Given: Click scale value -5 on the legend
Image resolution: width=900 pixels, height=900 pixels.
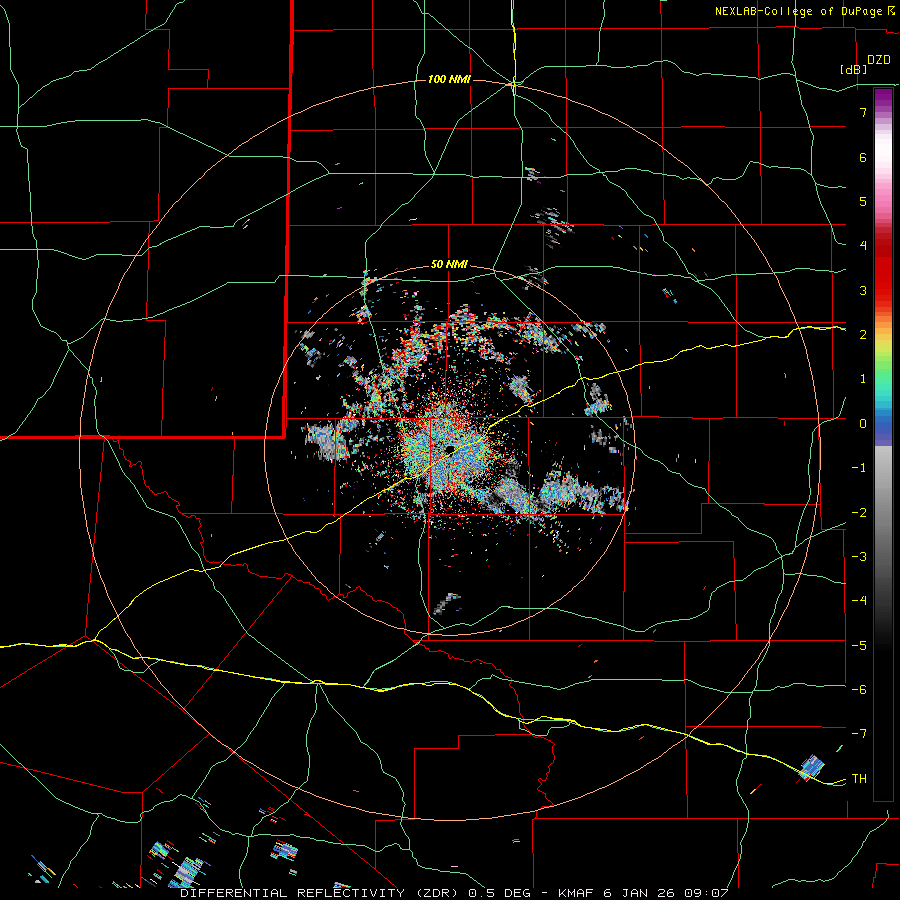Looking at the screenshot, I should tap(859, 646).
